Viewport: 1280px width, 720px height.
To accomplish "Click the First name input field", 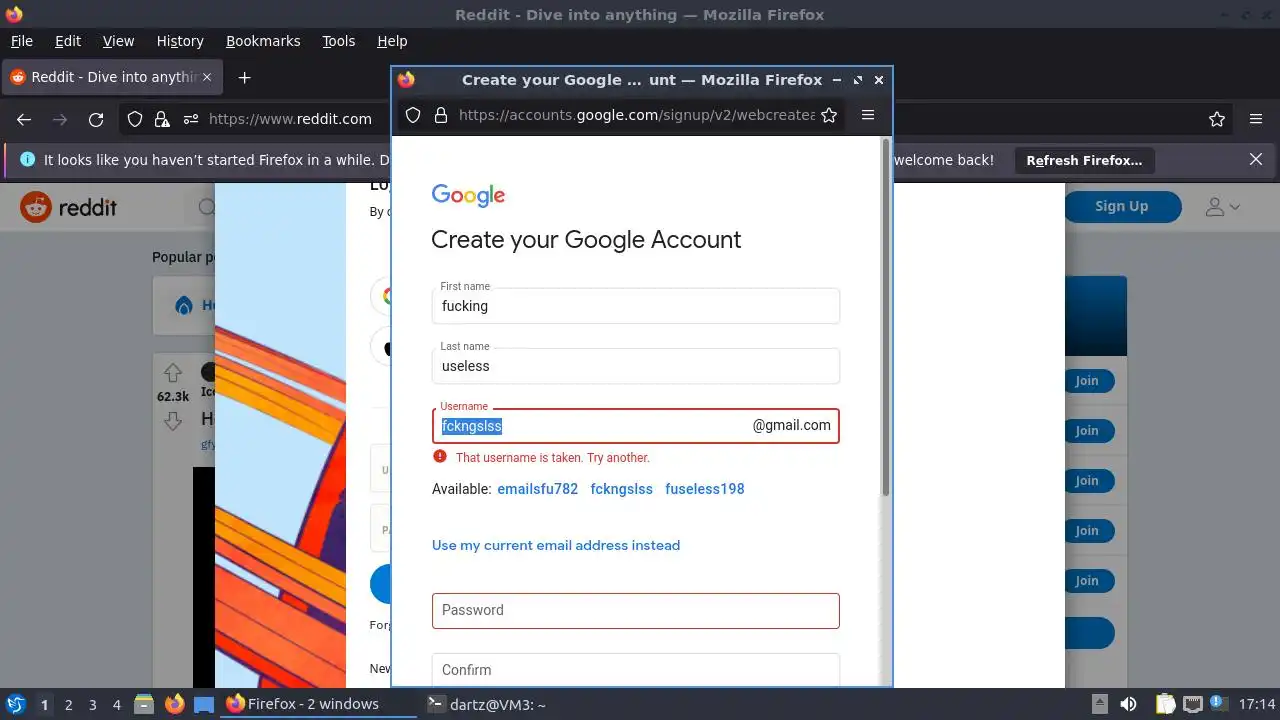I will [x=635, y=306].
